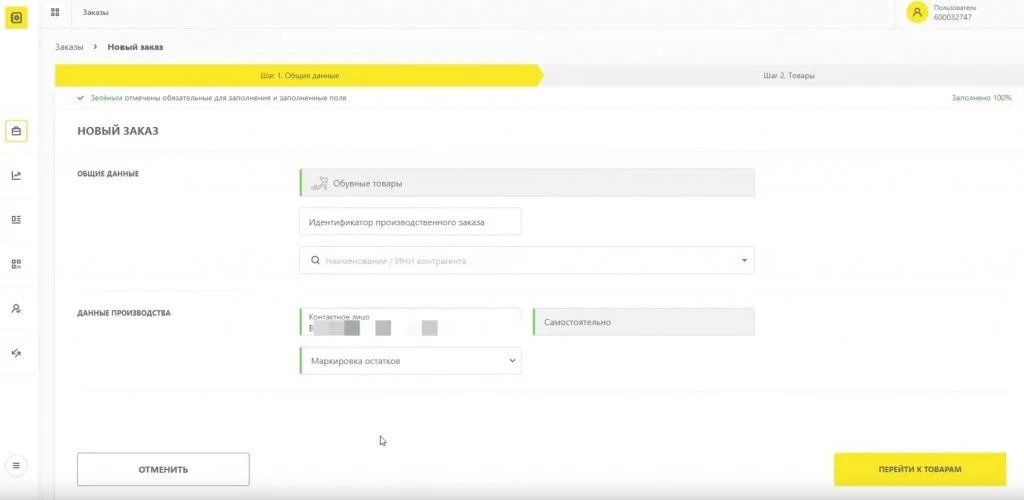Click the Контактное лицо field
The width and height of the screenshot is (1024, 500).
click(410, 322)
